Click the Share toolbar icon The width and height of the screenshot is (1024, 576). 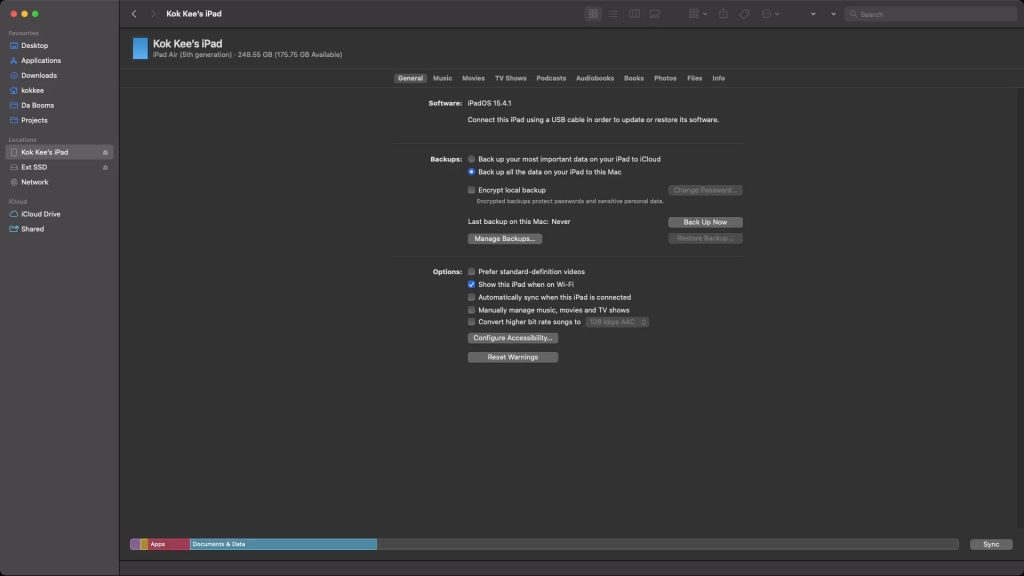tap(723, 14)
